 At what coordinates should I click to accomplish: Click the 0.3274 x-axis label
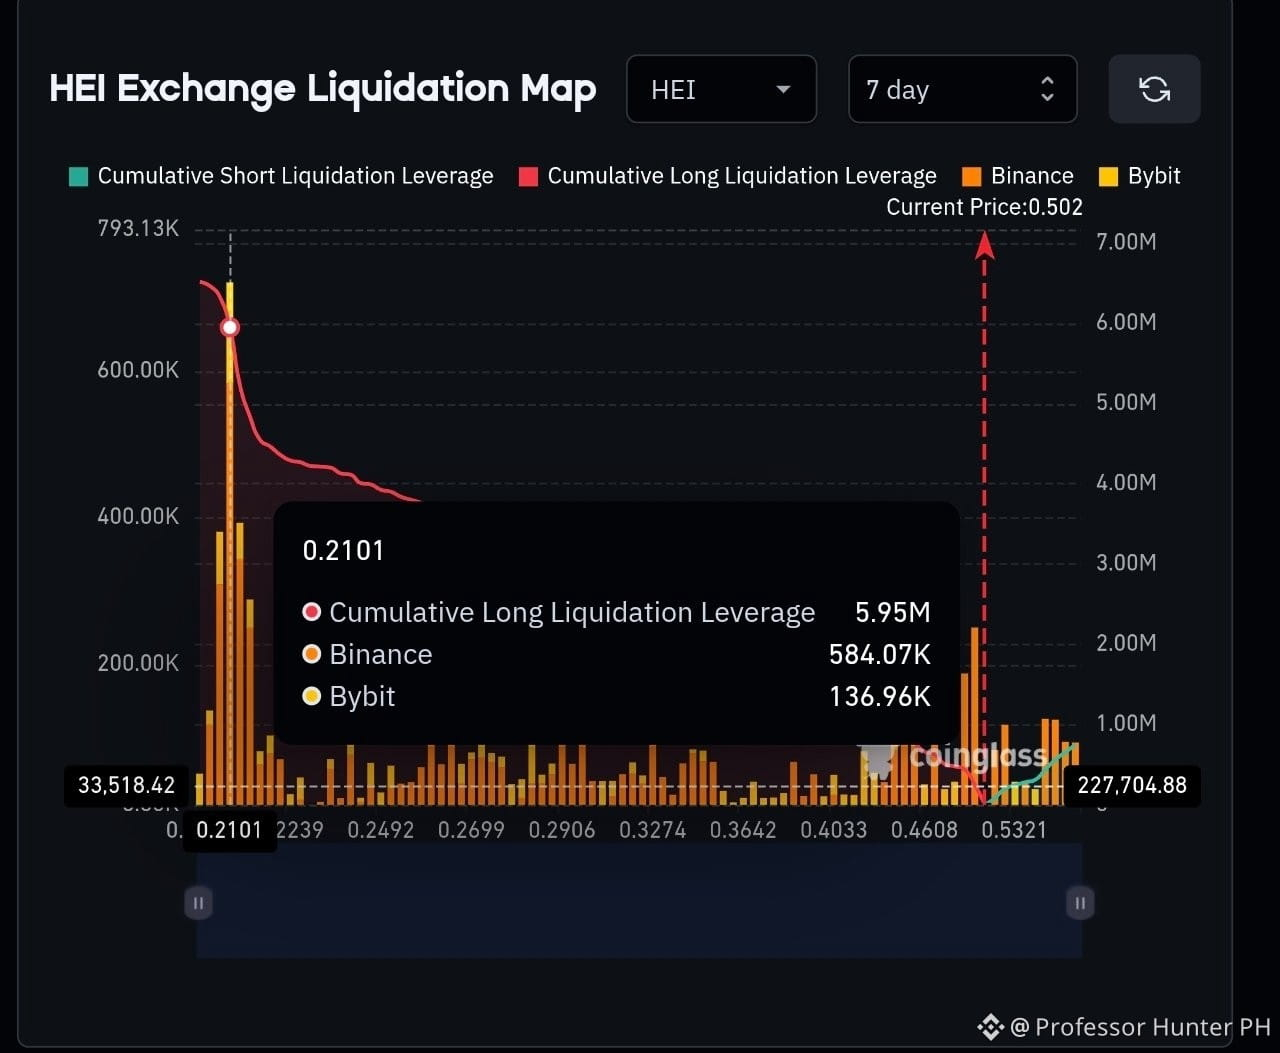click(x=652, y=830)
